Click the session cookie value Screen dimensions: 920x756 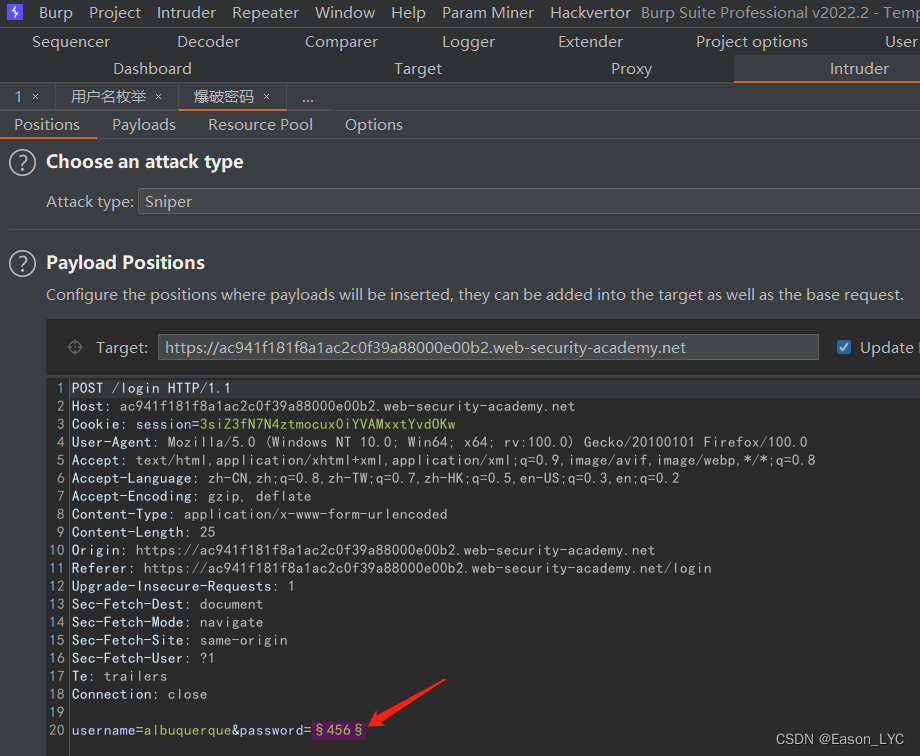[x=327, y=424]
